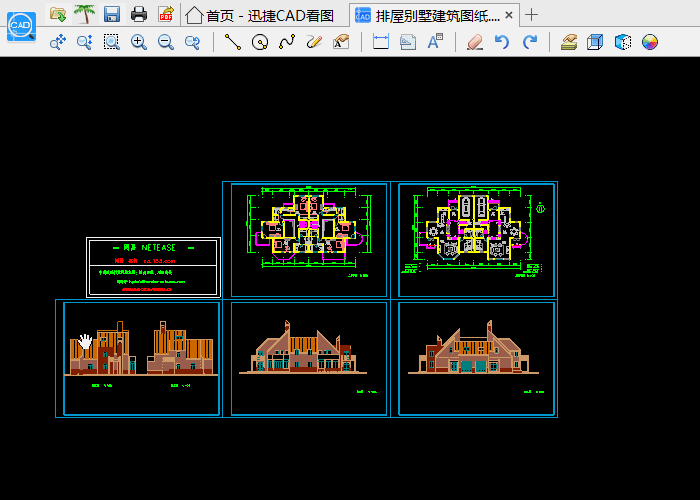Undo the last action
The width and height of the screenshot is (700, 500).
(502, 42)
